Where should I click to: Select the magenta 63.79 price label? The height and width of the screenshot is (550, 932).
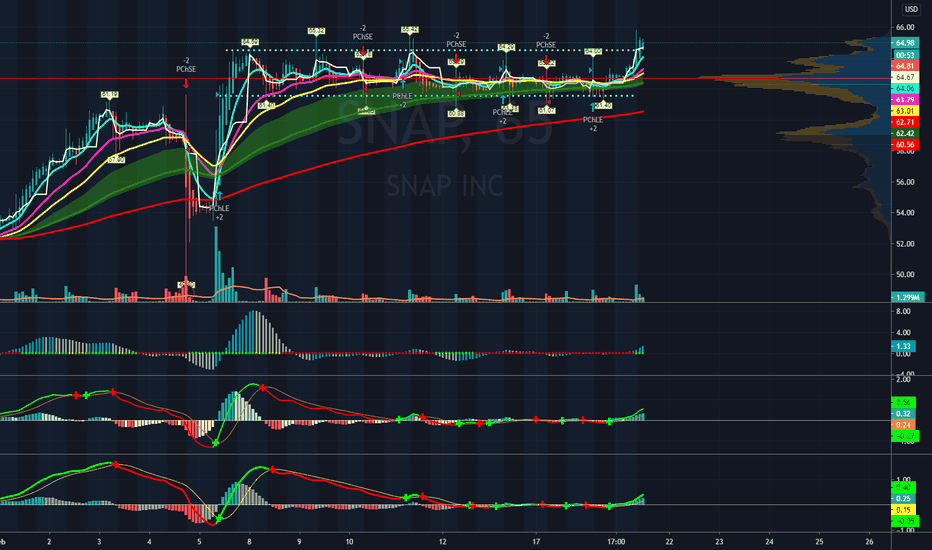pyautogui.click(x=905, y=100)
